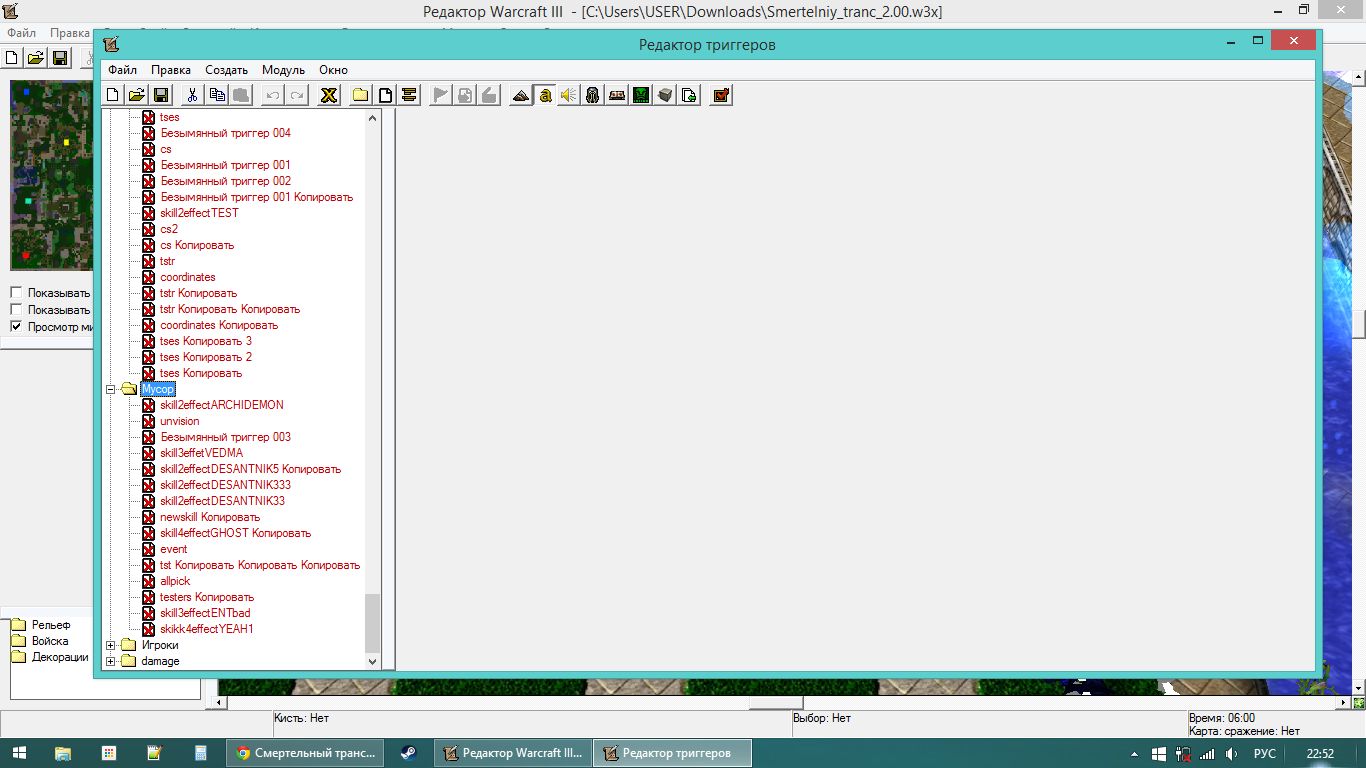New map icon in main Warcraft III editor
The width and height of the screenshot is (1366, 768).
[x=12, y=58]
